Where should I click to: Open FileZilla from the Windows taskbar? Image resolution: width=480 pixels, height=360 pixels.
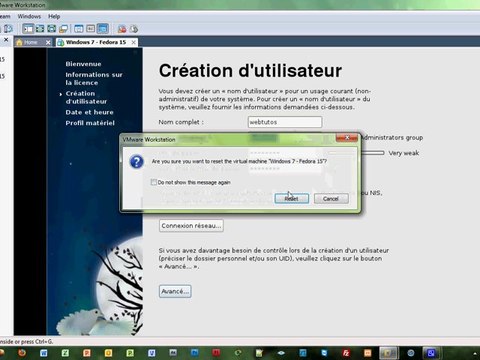pyautogui.click(x=346, y=353)
